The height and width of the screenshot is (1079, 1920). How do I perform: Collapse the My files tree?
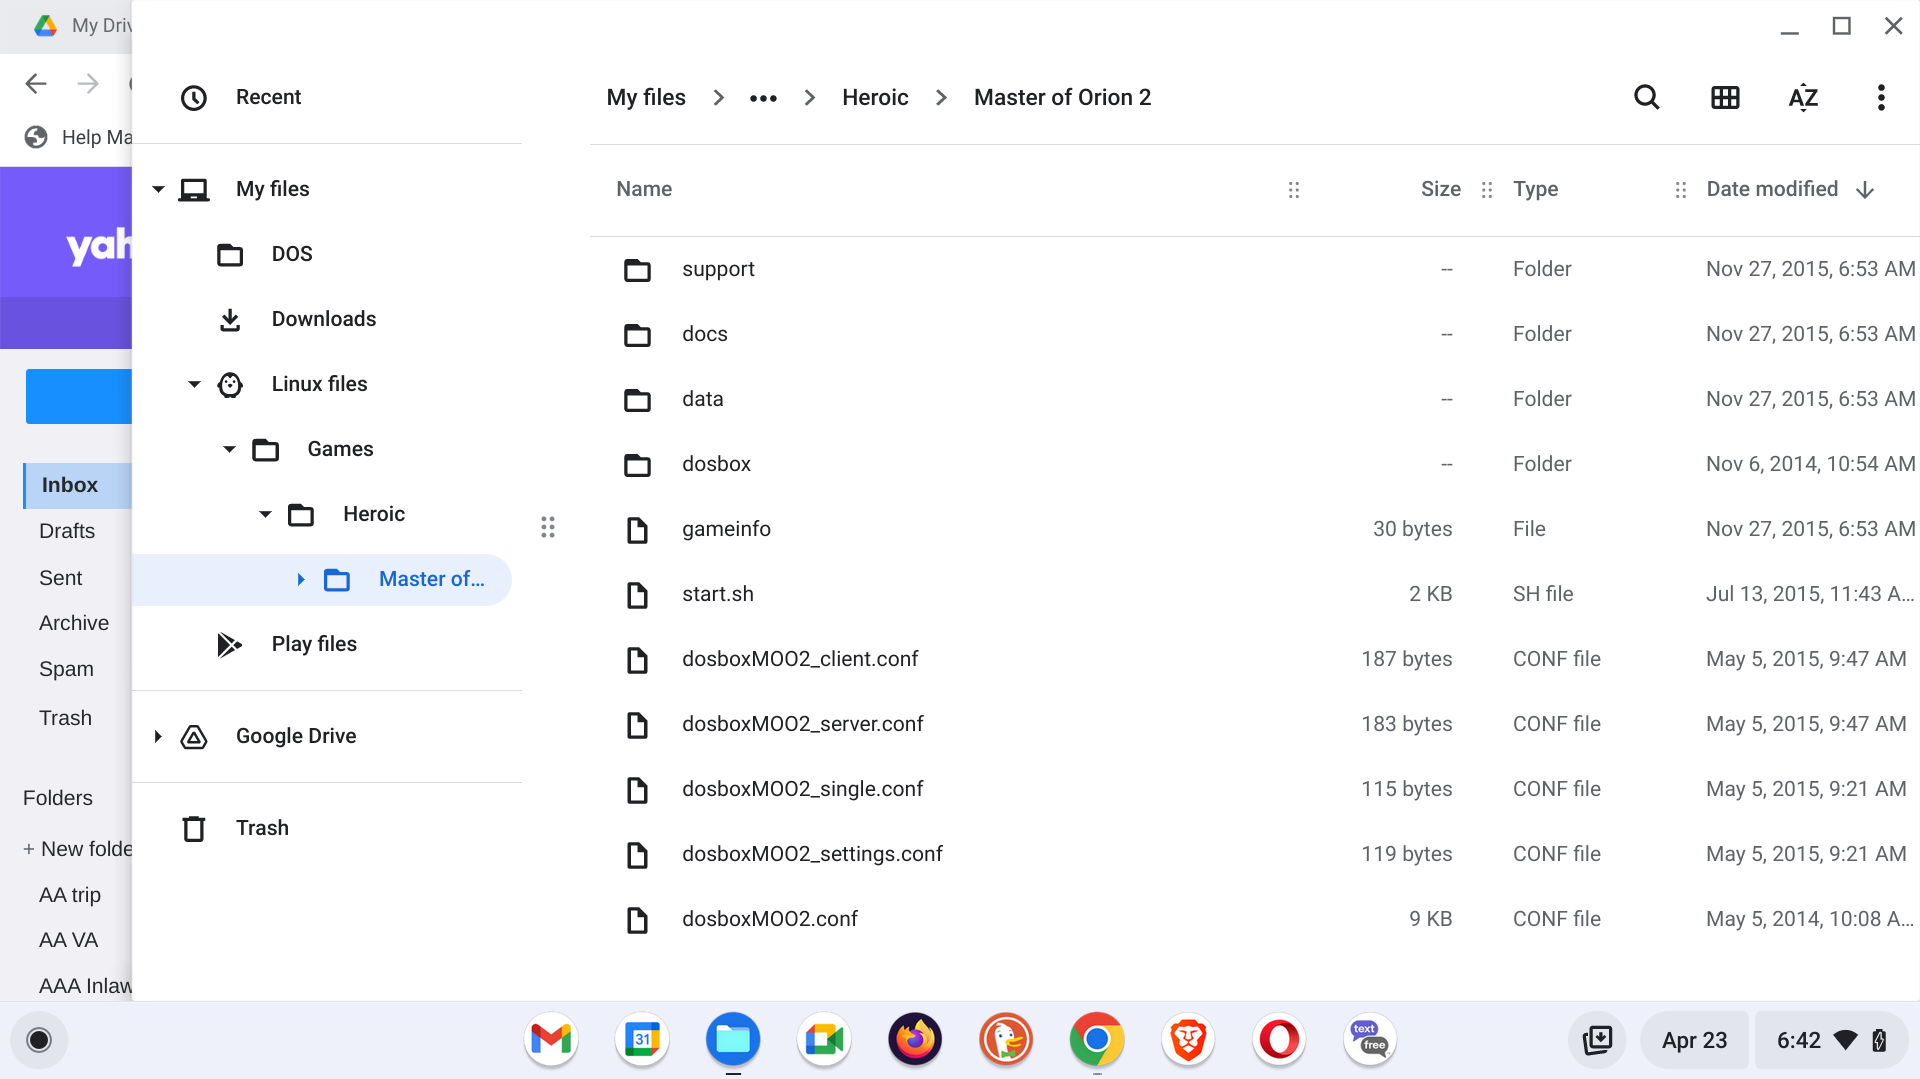coord(158,189)
